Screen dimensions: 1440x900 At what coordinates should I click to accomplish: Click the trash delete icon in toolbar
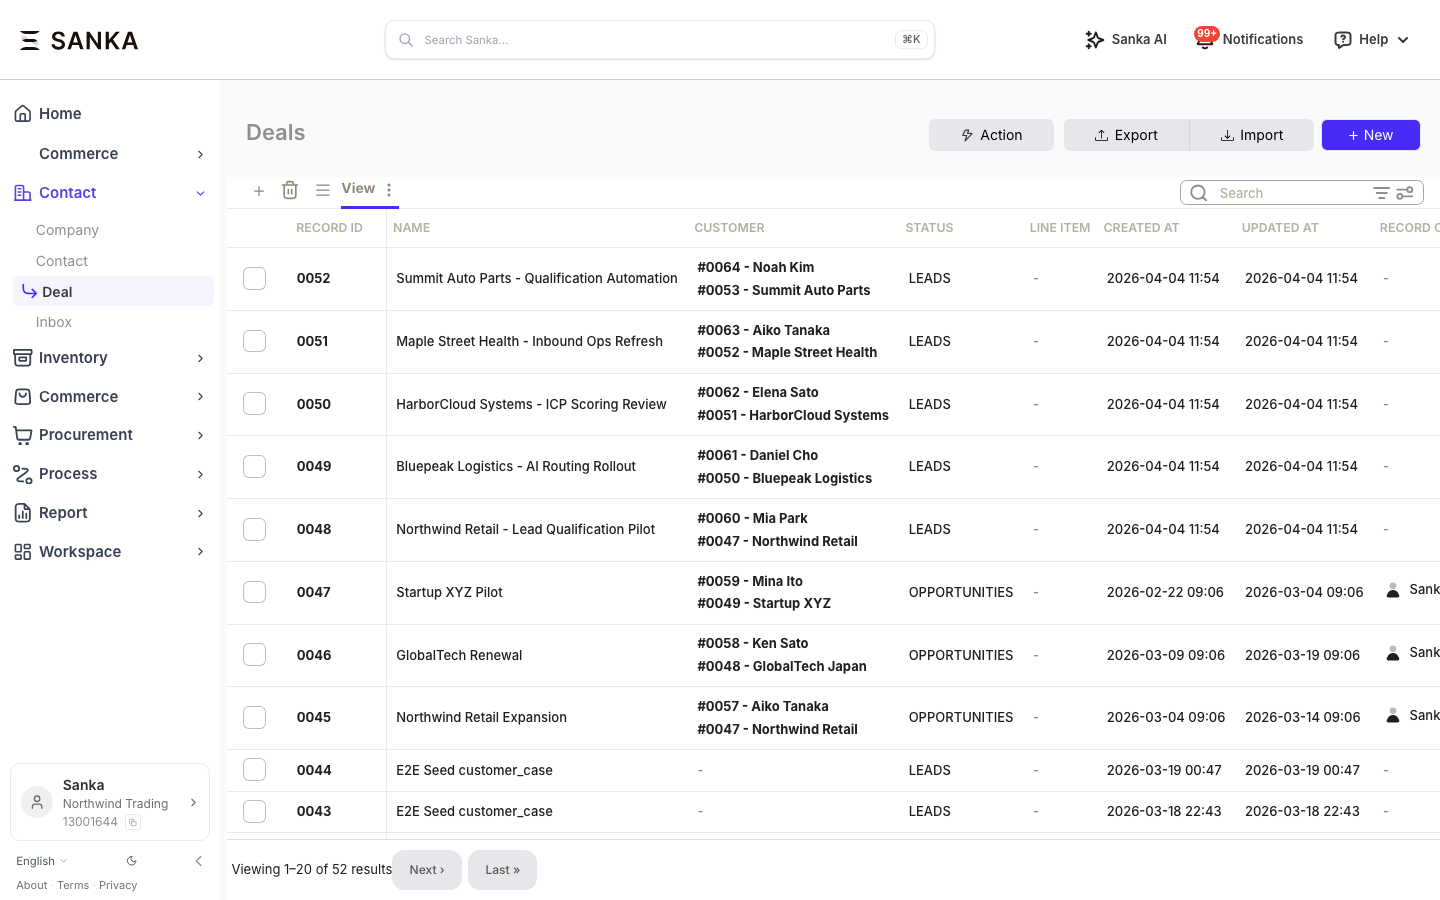290,190
